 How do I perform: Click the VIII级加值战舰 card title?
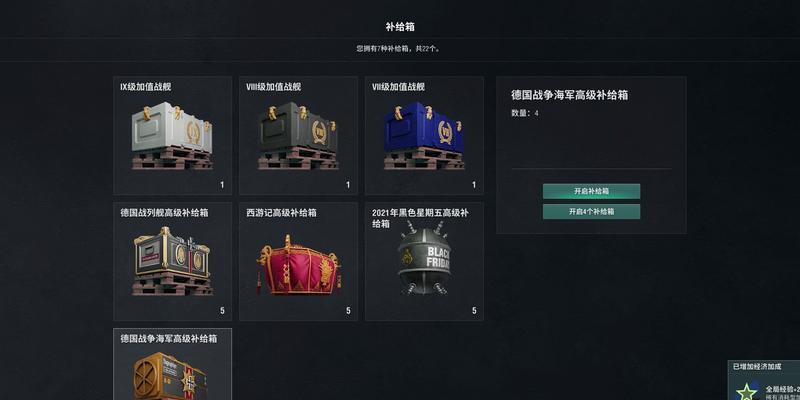click(x=273, y=87)
